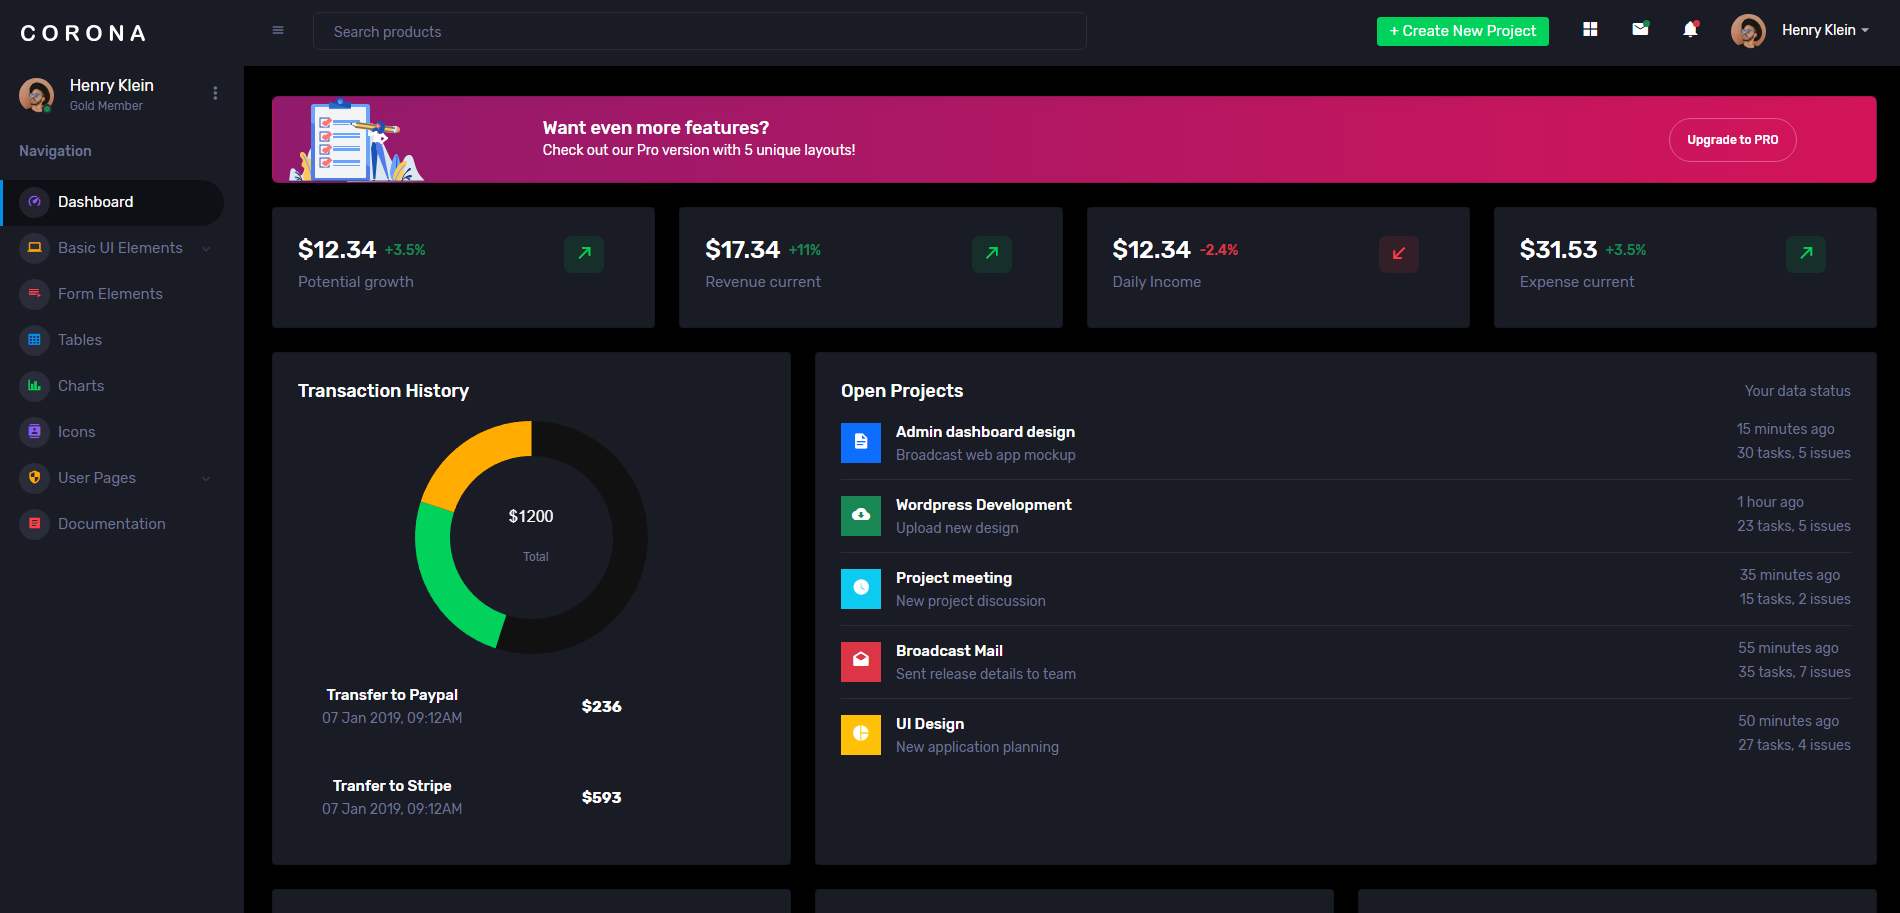Click Create New Project button

click(1462, 31)
